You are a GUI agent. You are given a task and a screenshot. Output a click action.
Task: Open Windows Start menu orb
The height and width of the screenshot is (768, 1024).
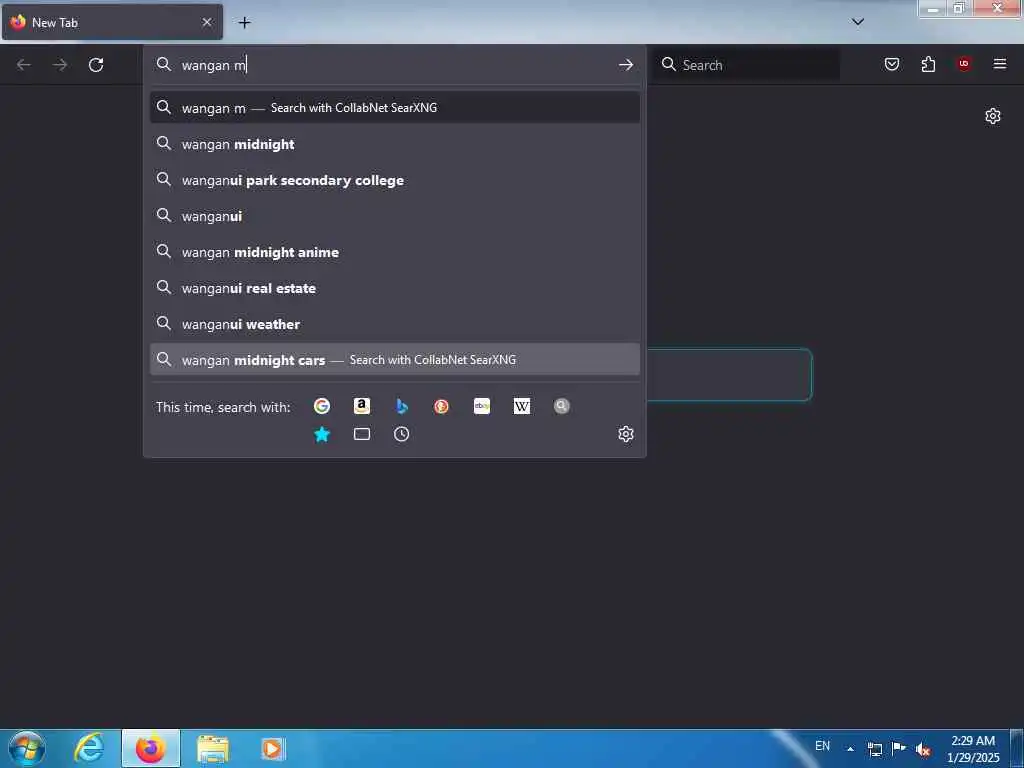(x=26, y=748)
